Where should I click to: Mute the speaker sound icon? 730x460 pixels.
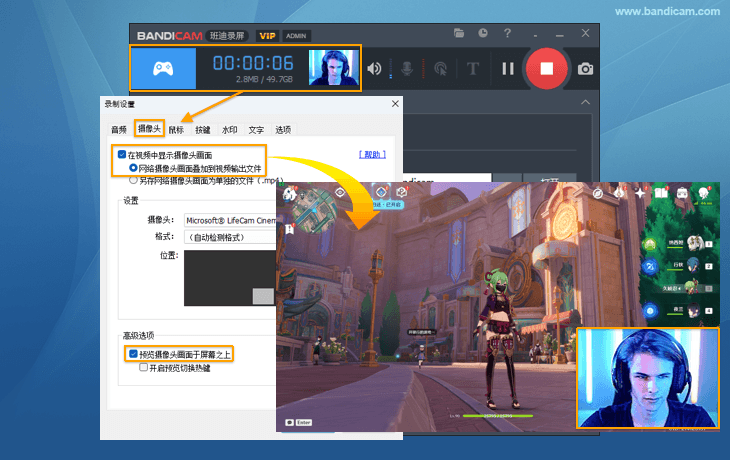(375, 69)
